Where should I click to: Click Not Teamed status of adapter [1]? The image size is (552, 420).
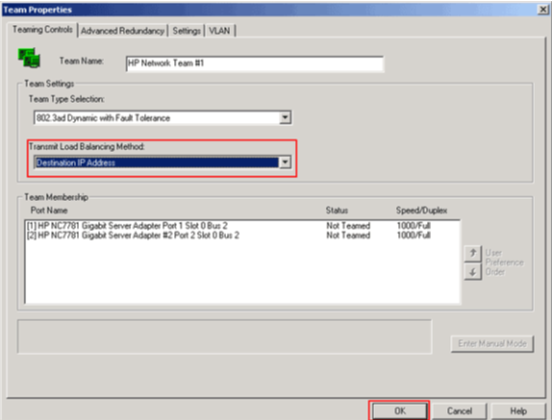coord(348,226)
